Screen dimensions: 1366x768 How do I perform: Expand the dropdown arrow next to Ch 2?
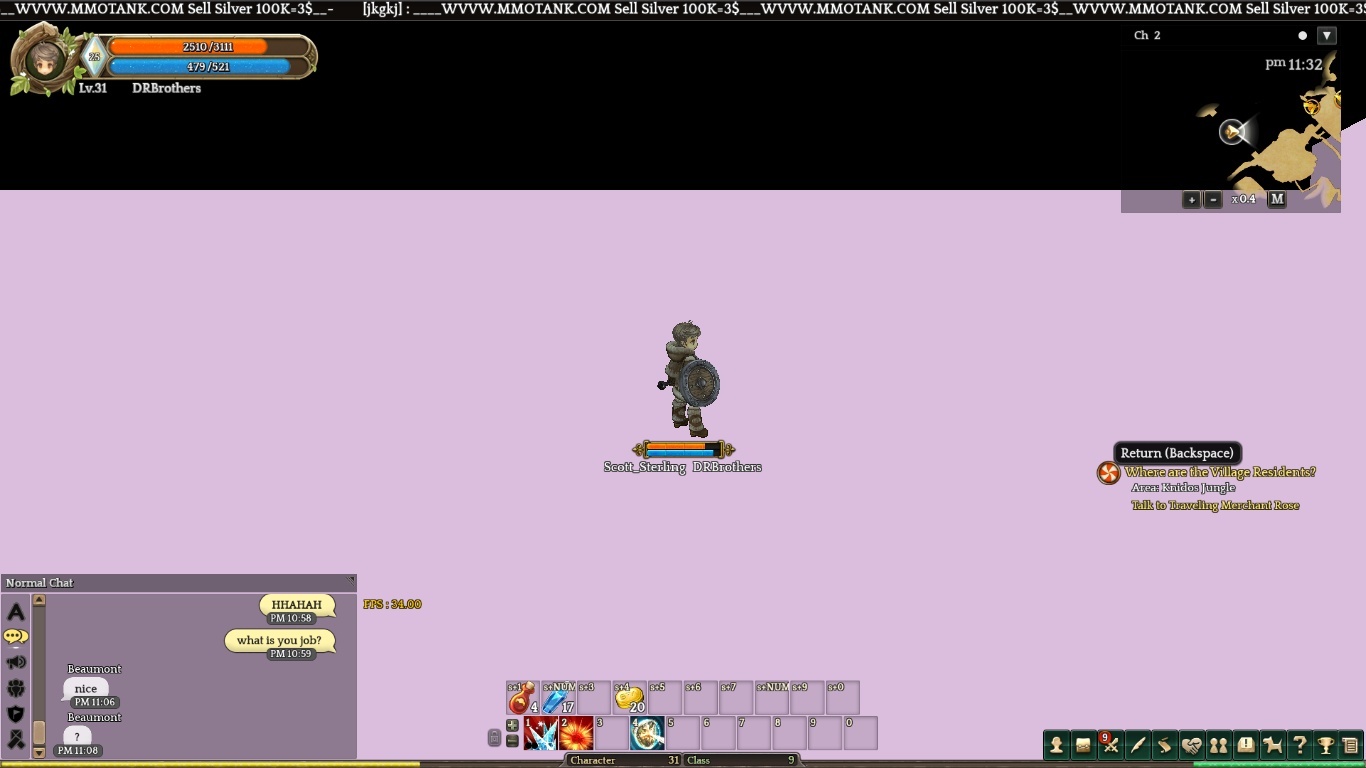click(1327, 36)
